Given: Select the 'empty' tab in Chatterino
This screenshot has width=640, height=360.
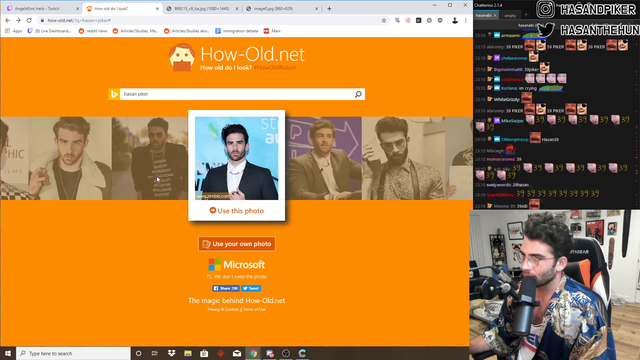Looking at the screenshot, I should (510, 16).
